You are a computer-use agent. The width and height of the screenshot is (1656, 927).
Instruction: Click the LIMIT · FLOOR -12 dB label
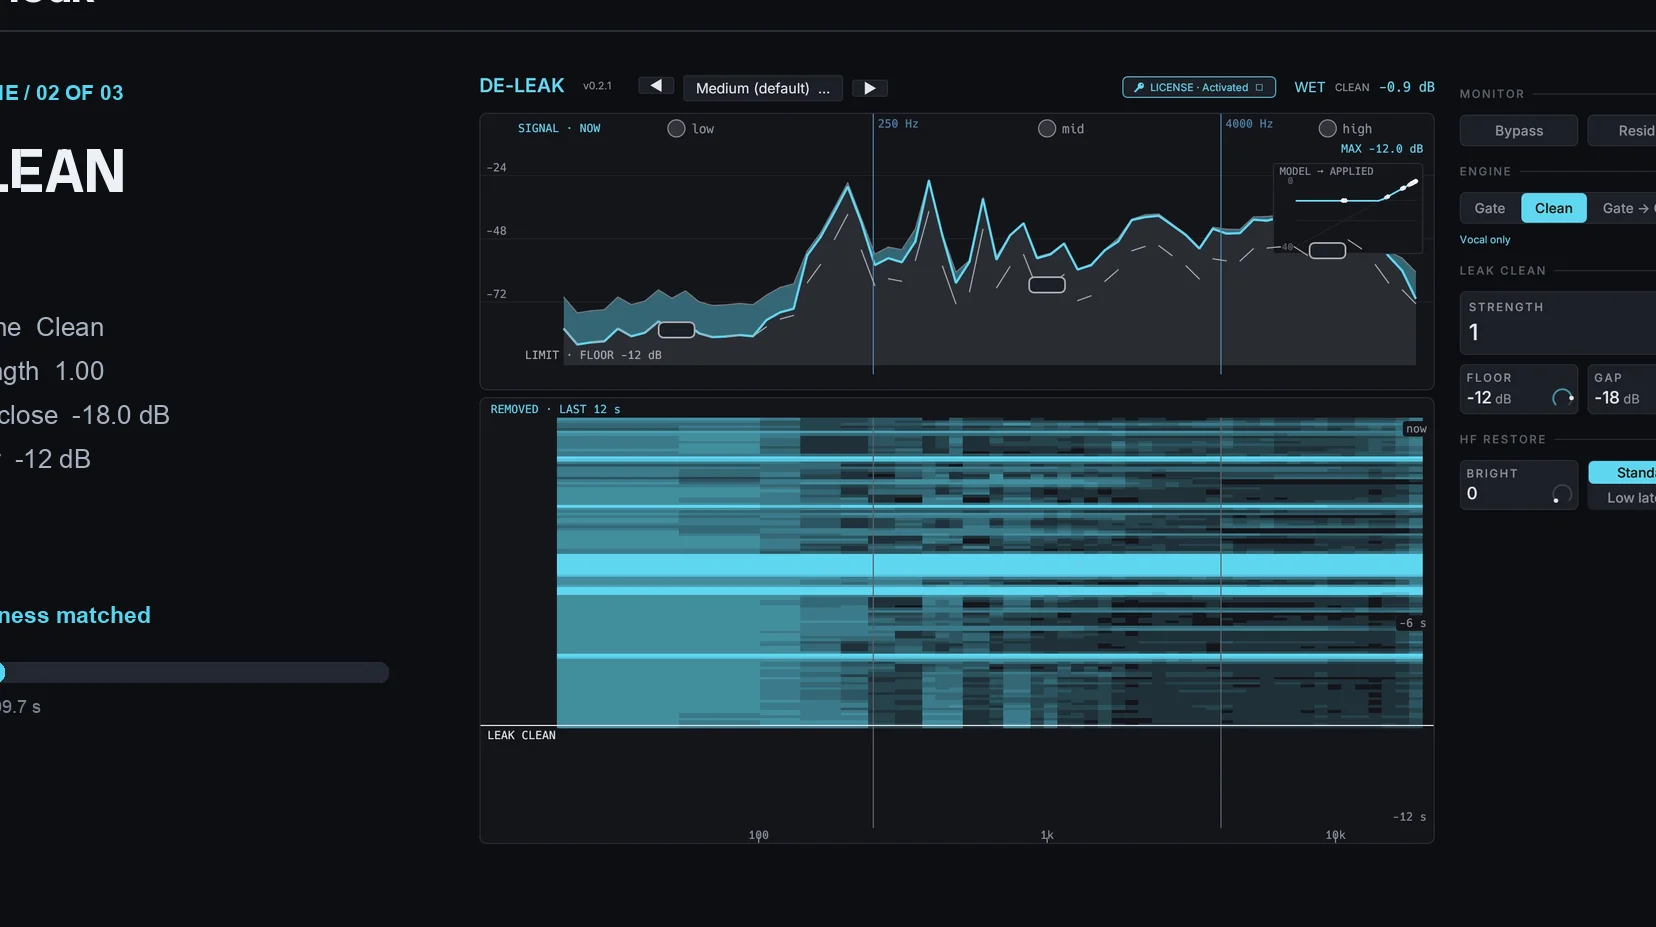coord(593,355)
